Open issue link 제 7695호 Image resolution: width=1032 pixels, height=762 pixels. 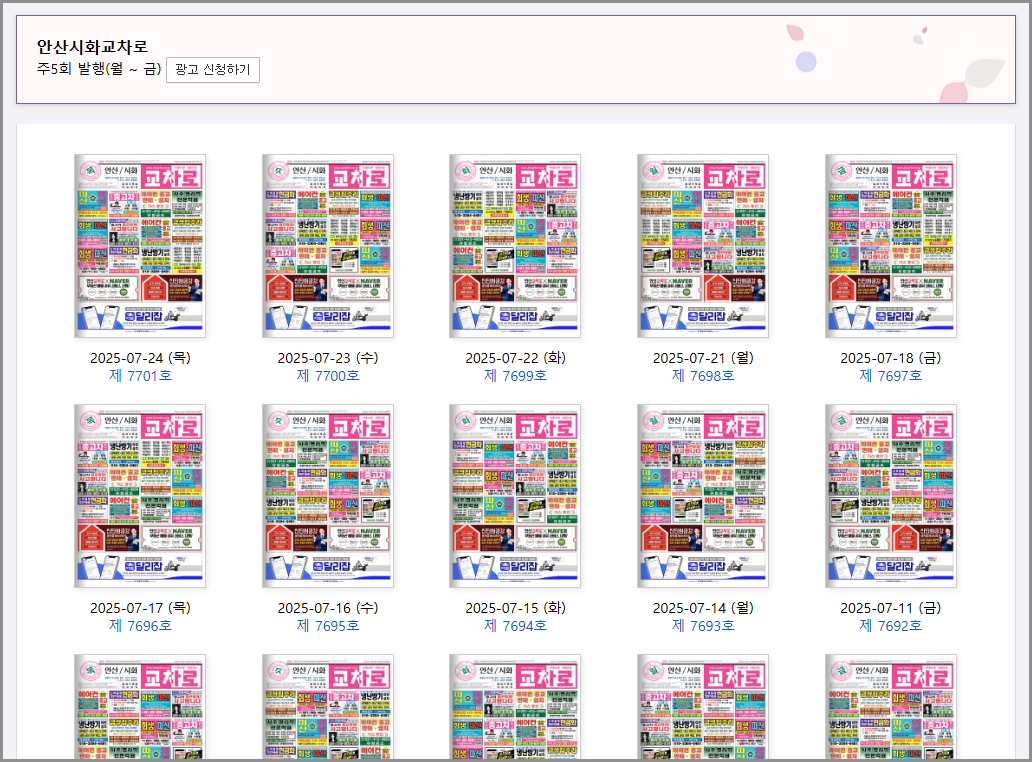(x=328, y=626)
